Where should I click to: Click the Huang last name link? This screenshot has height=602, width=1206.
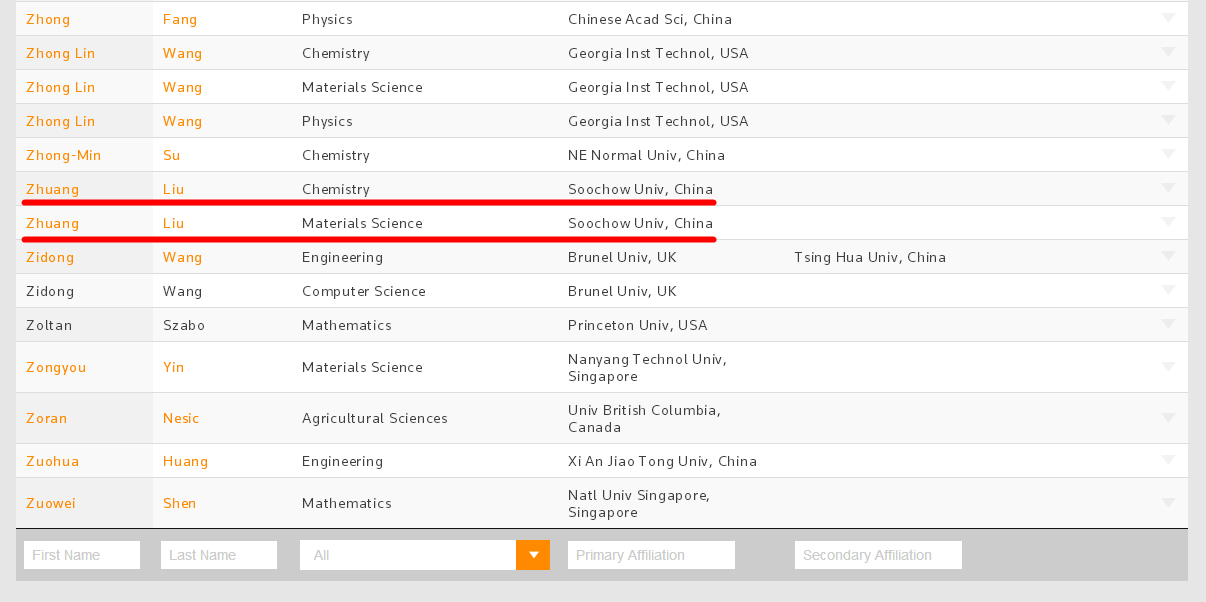point(186,461)
